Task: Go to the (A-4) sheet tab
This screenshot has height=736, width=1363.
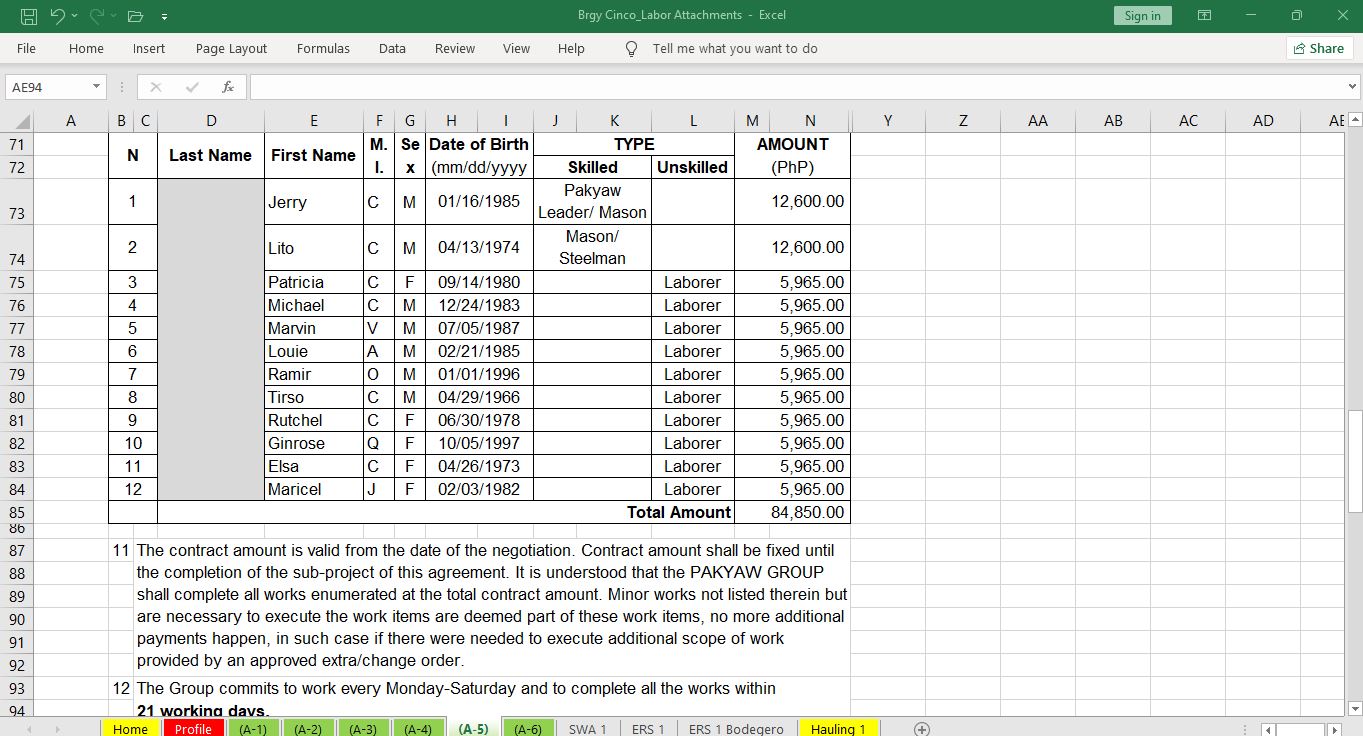Action: [418, 729]
